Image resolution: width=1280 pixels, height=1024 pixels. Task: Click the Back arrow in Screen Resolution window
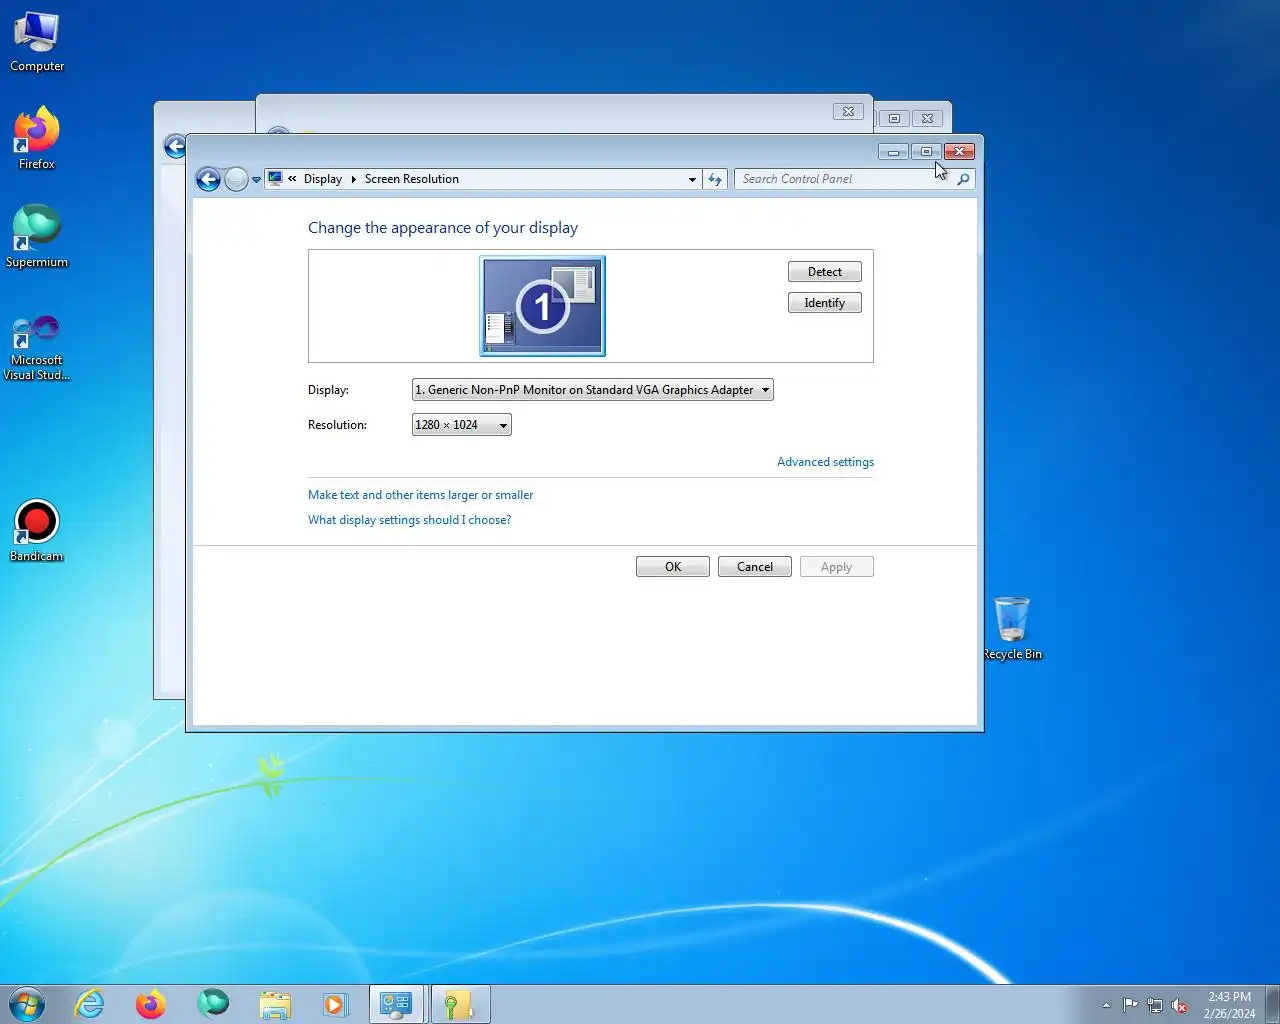(x=208, y=179)
